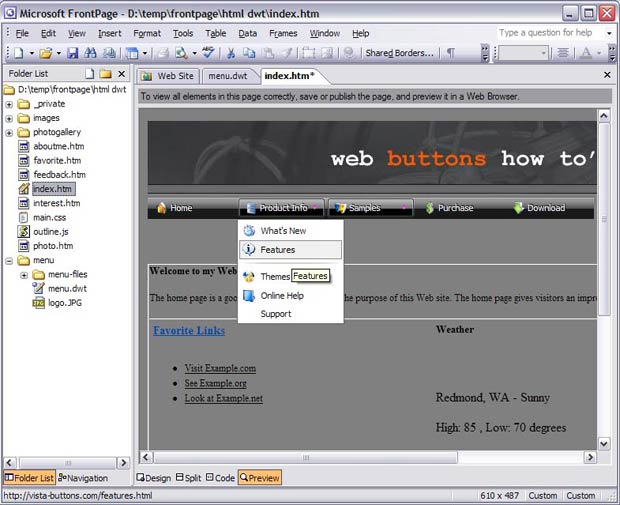Open the New page dropdown arrow
The height and width of the screenshot is (505, 620).
[32, 53]
